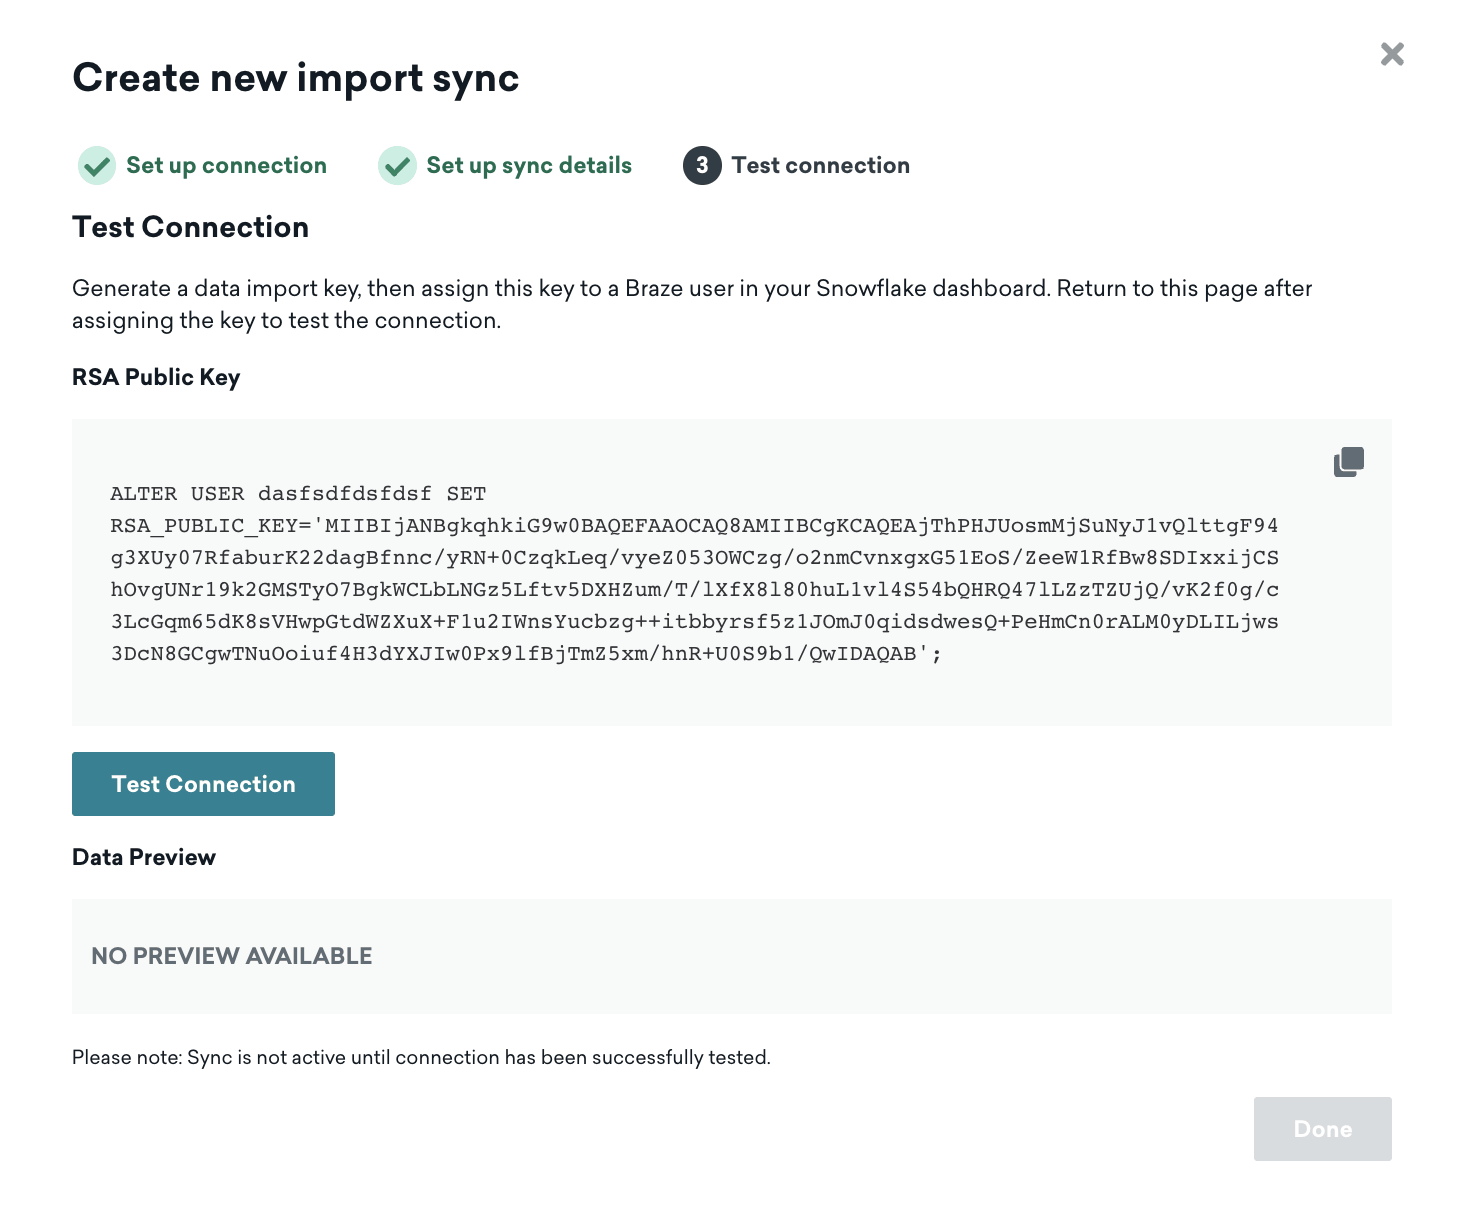
Task: Return to the Set up sync details step
Action: pos(529,166)
